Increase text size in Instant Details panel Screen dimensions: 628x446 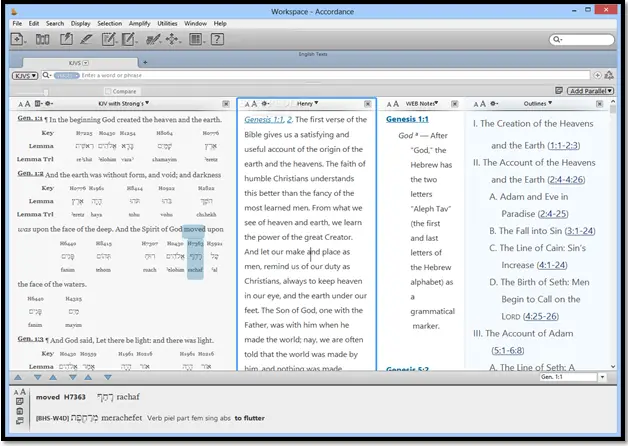coord(23,392)
